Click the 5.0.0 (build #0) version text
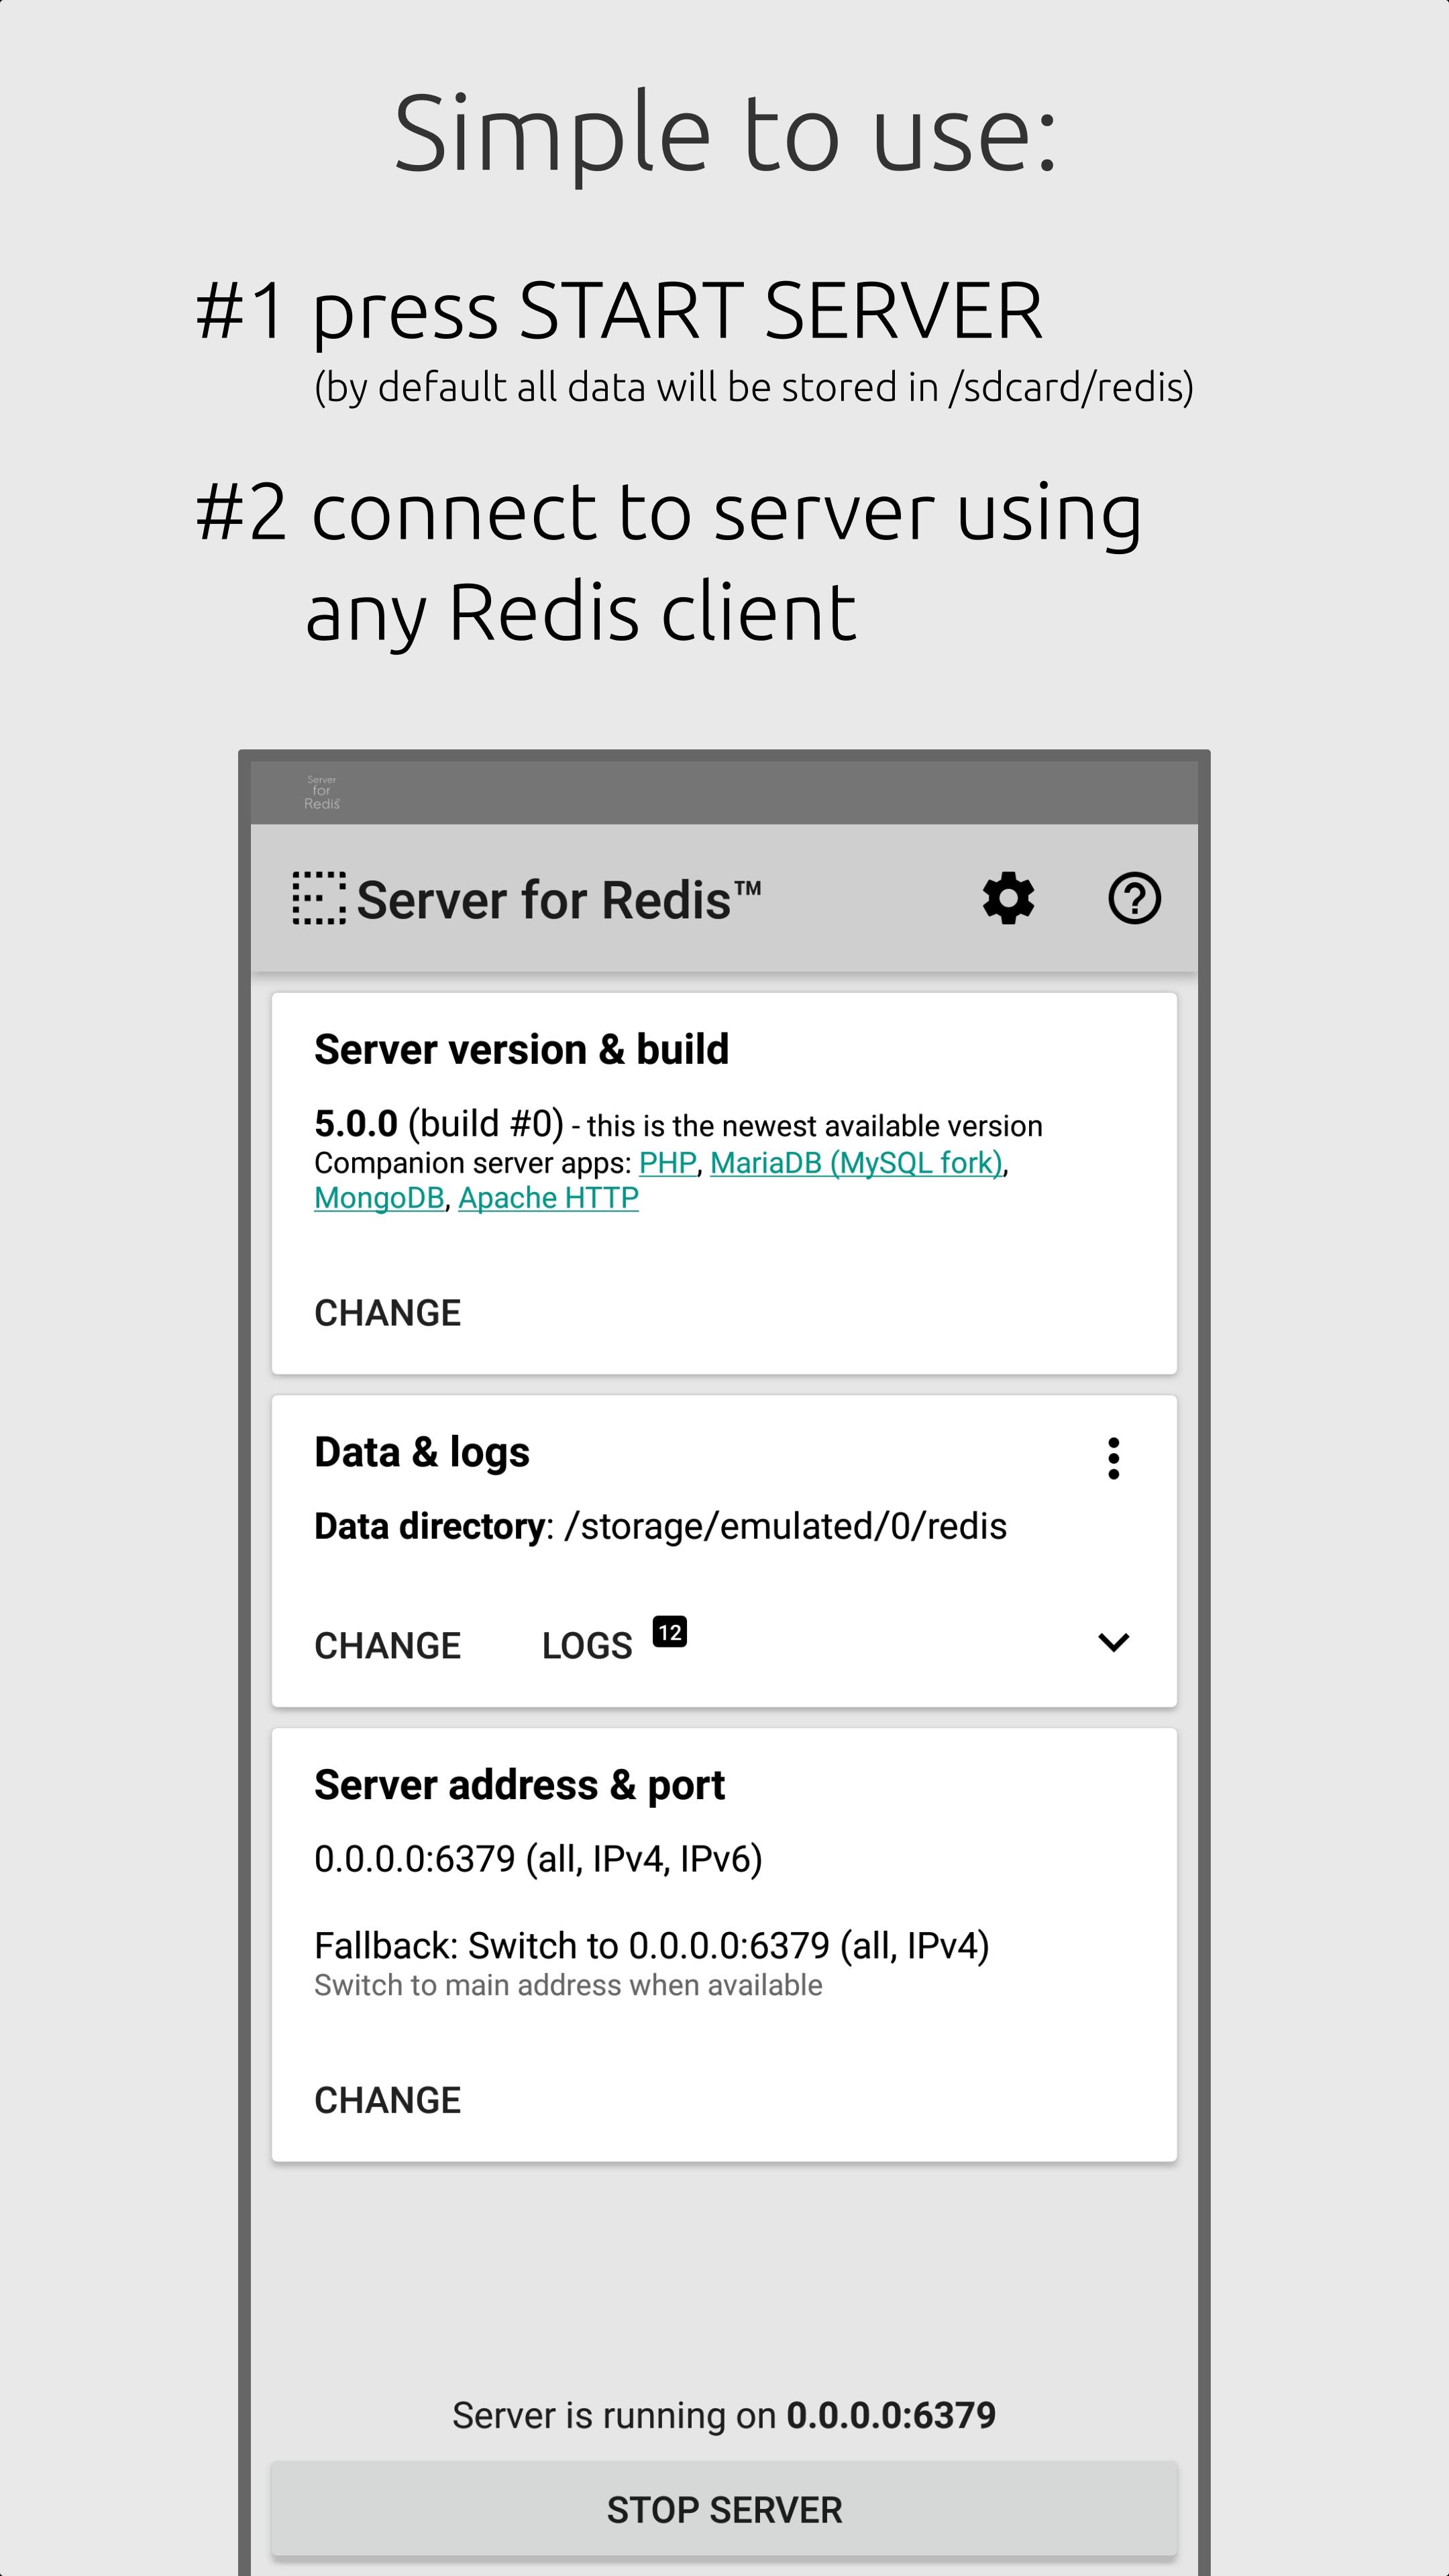Viewport: 1449px width, 2576px height. [x=439, y=1124]
